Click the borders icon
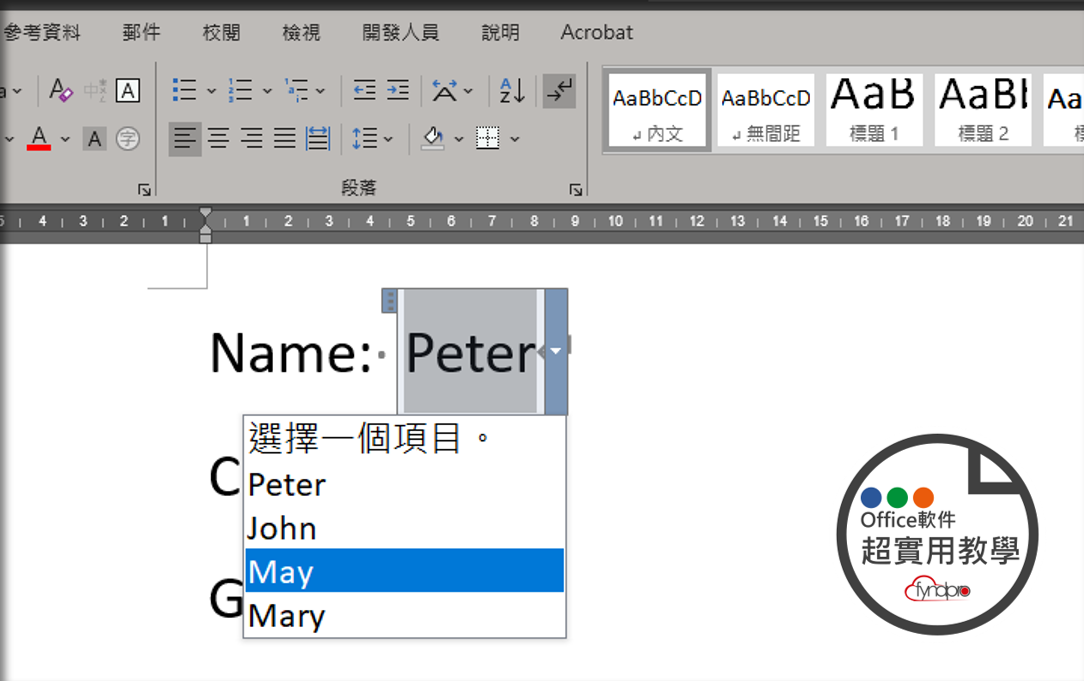Image resolution: width=1084 pixels, height=681 pixels. pyautogui.click(x=488, y=138)
